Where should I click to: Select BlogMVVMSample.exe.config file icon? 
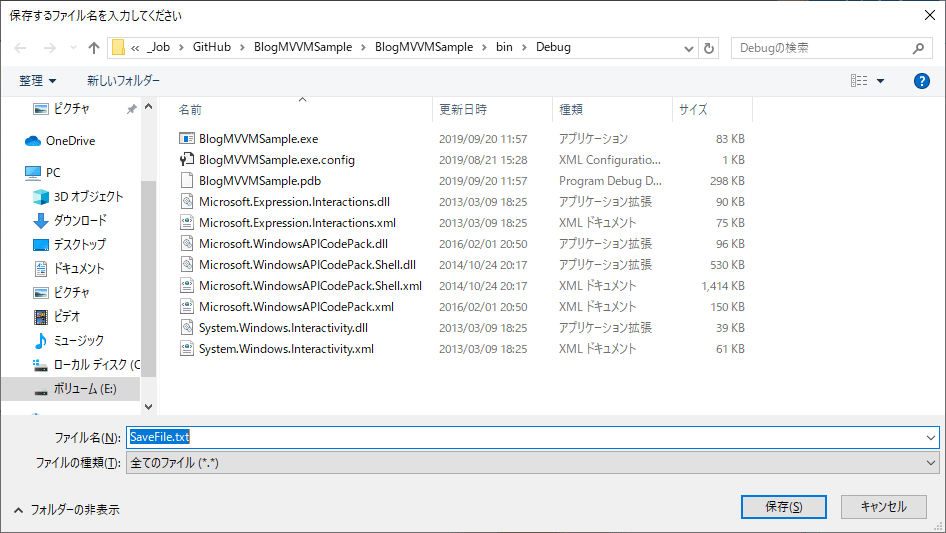click(187, 159)
